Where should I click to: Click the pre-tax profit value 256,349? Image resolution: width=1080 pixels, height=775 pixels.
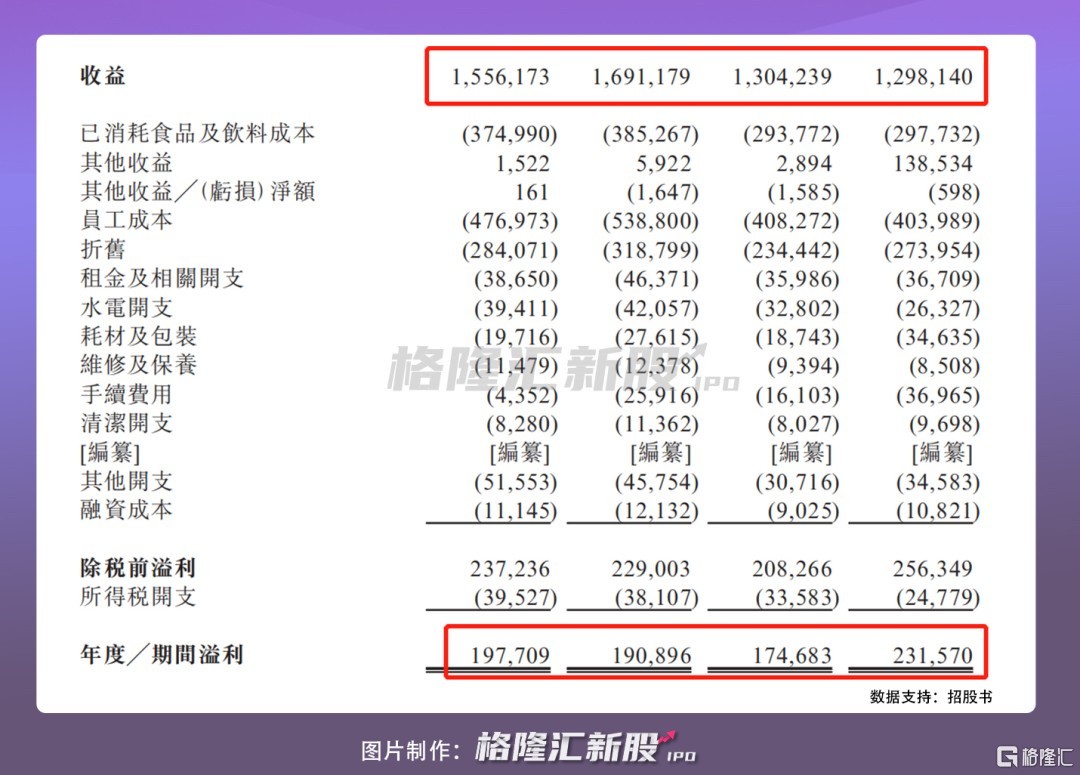tap(933, 569)
